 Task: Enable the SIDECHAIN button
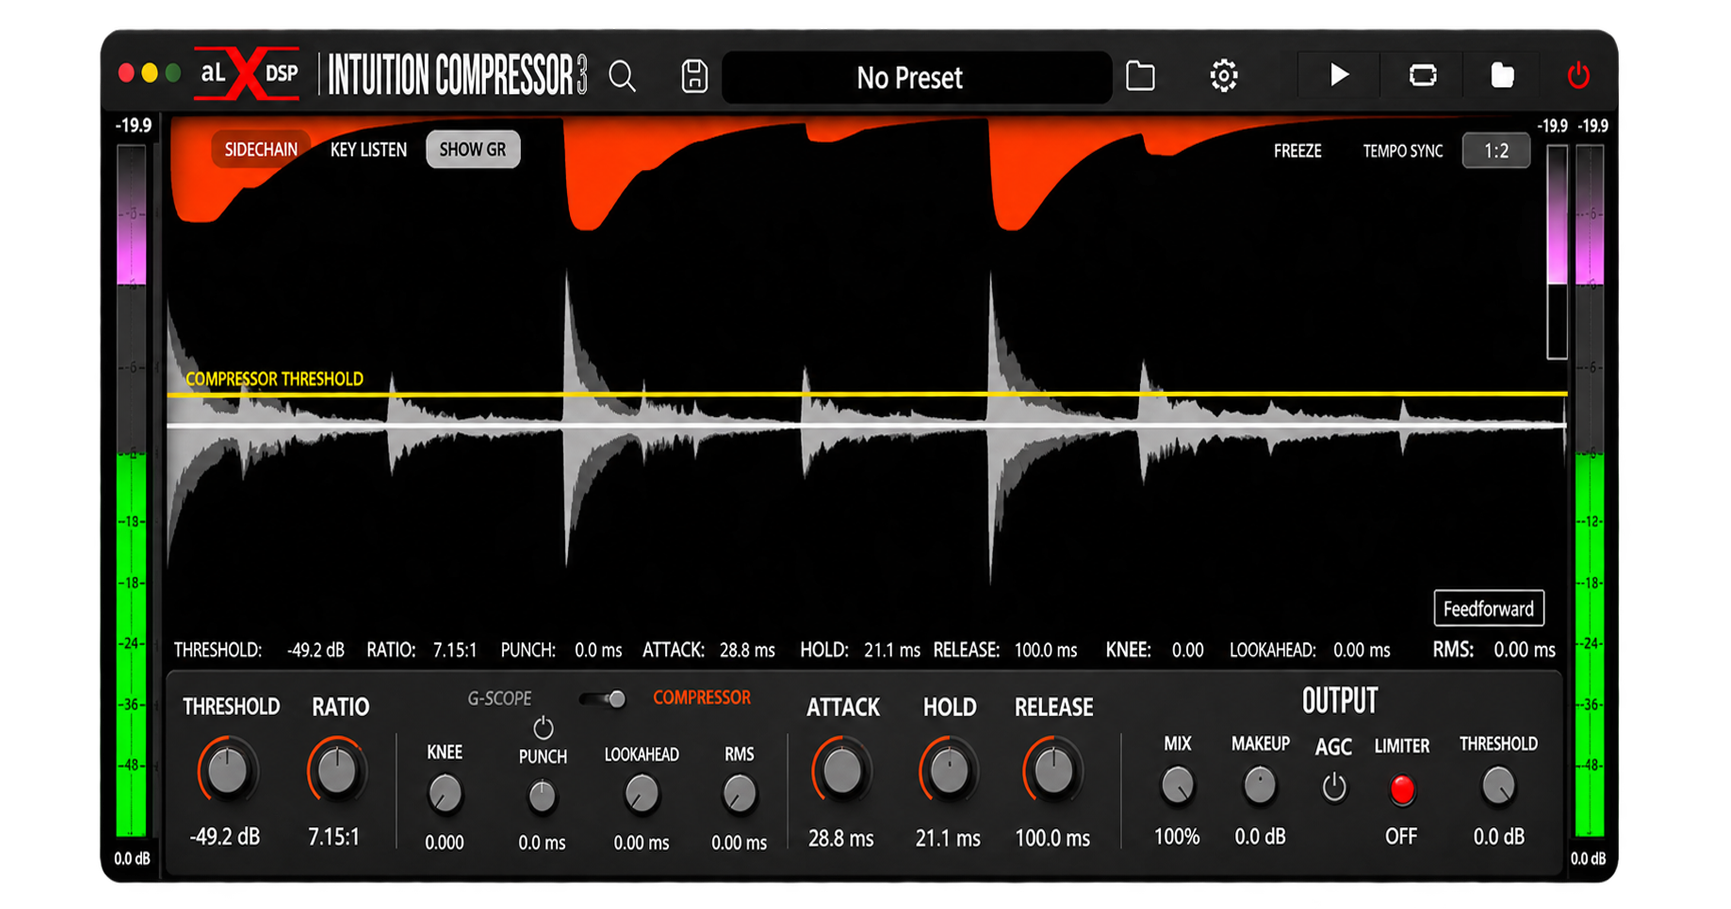(260, 150)
